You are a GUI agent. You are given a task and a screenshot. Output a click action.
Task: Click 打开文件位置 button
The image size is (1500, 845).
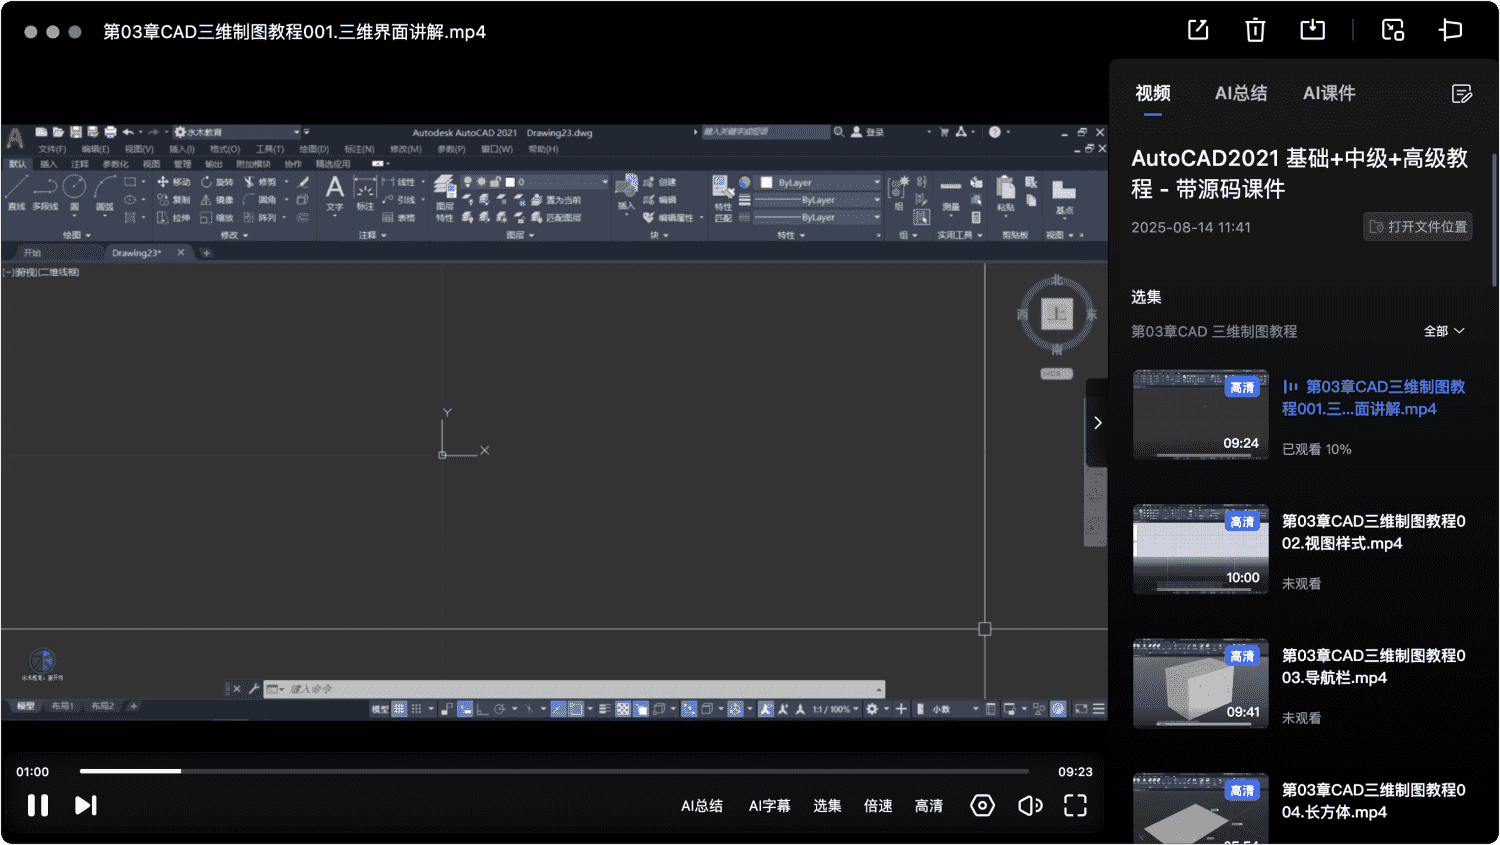pos(1418,227)
